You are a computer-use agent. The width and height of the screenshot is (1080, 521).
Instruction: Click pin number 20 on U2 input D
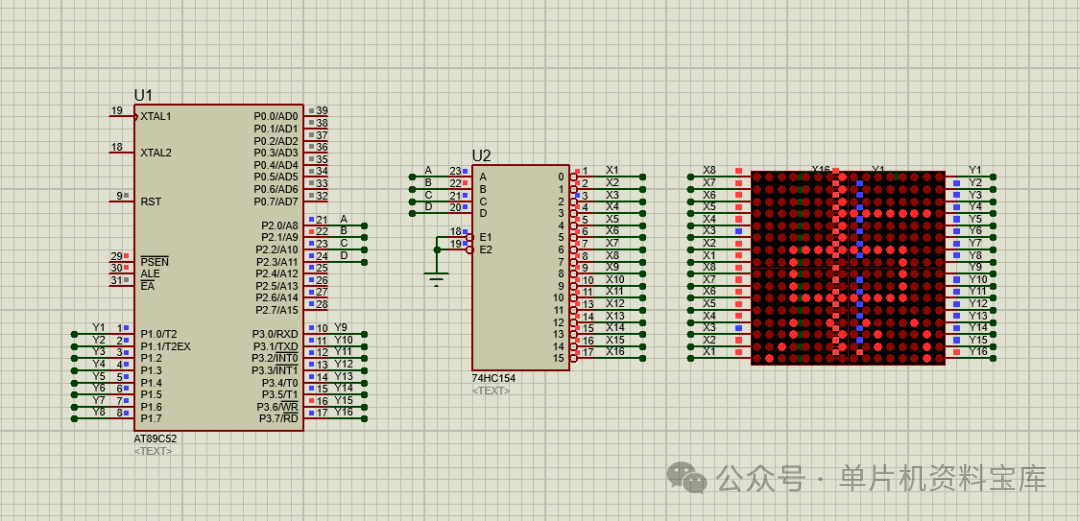(455, 207)
